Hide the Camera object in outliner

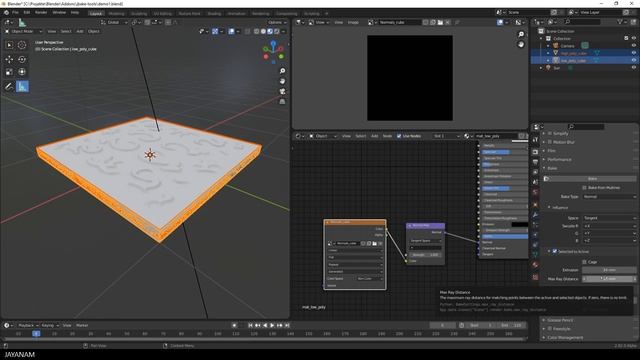(x=634, y=46)
